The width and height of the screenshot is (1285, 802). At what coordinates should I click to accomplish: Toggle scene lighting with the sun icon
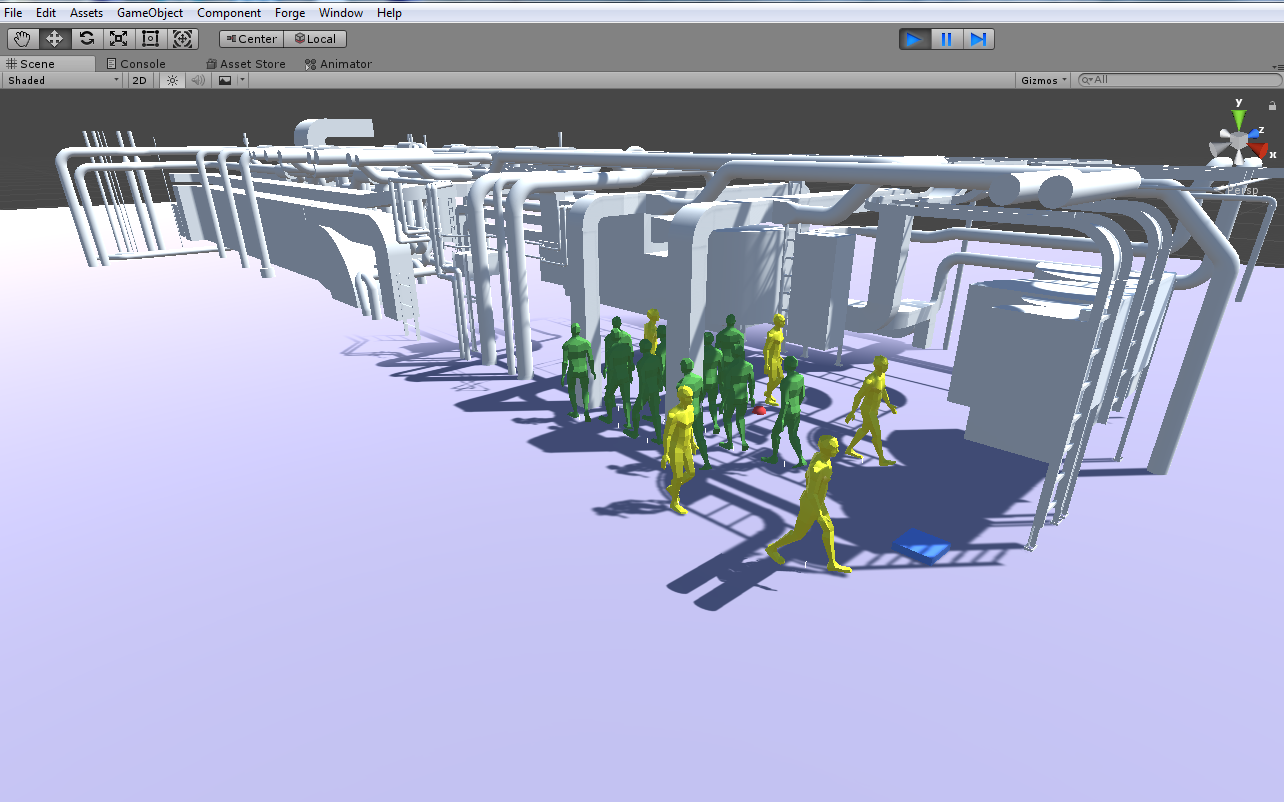tap(172, 80)
